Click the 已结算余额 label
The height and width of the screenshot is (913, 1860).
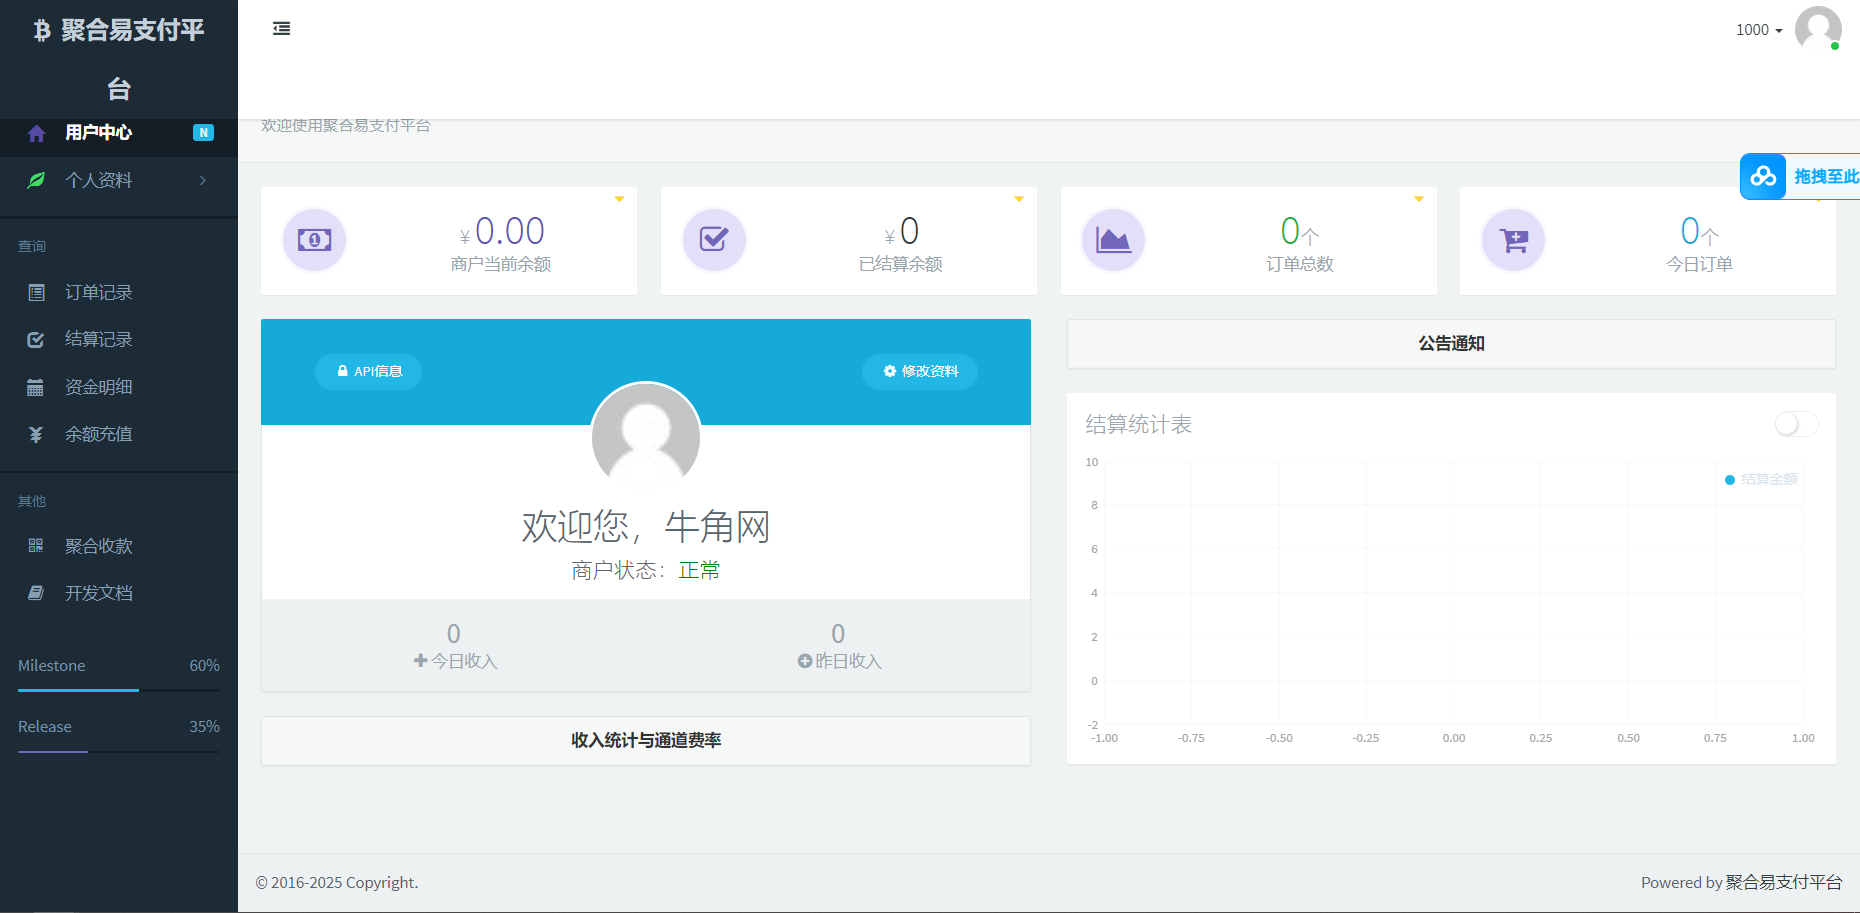(x=901, y=265)
